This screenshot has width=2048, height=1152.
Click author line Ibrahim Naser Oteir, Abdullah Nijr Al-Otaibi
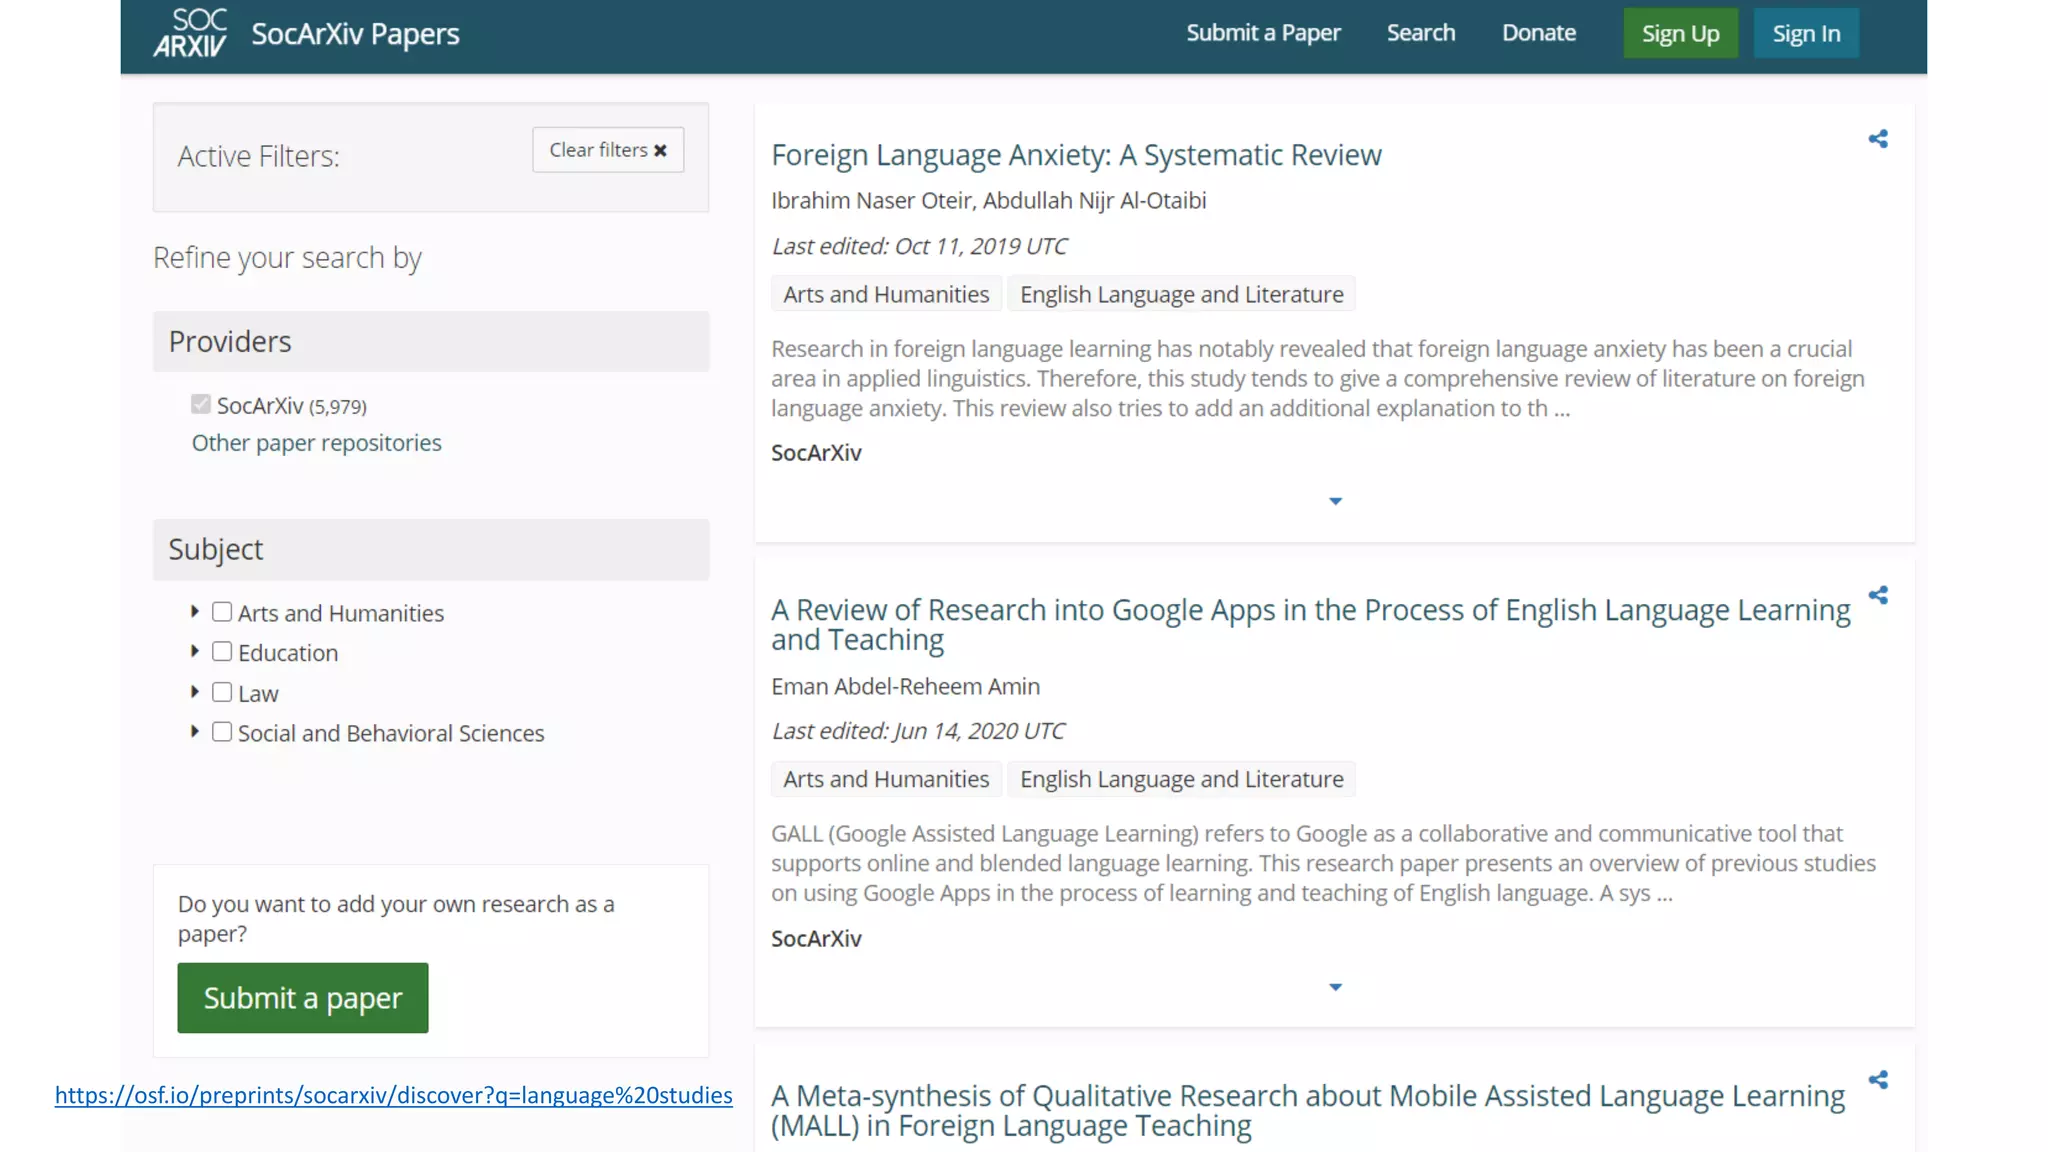point(989,201)
